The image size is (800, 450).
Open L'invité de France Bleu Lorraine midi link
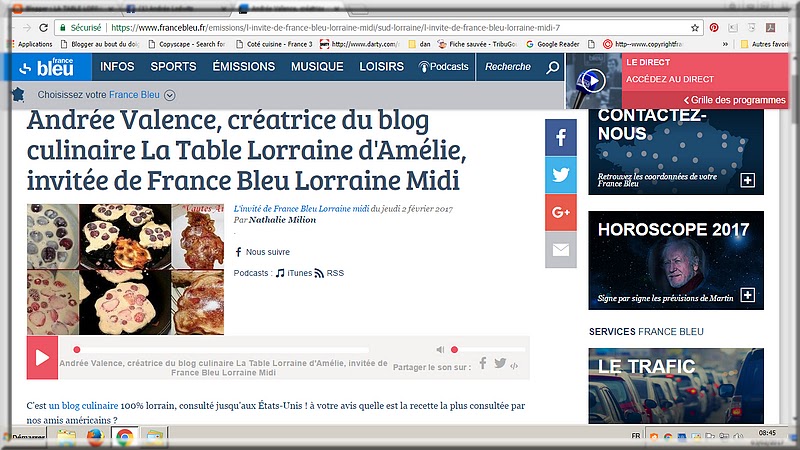click(301, 209)
